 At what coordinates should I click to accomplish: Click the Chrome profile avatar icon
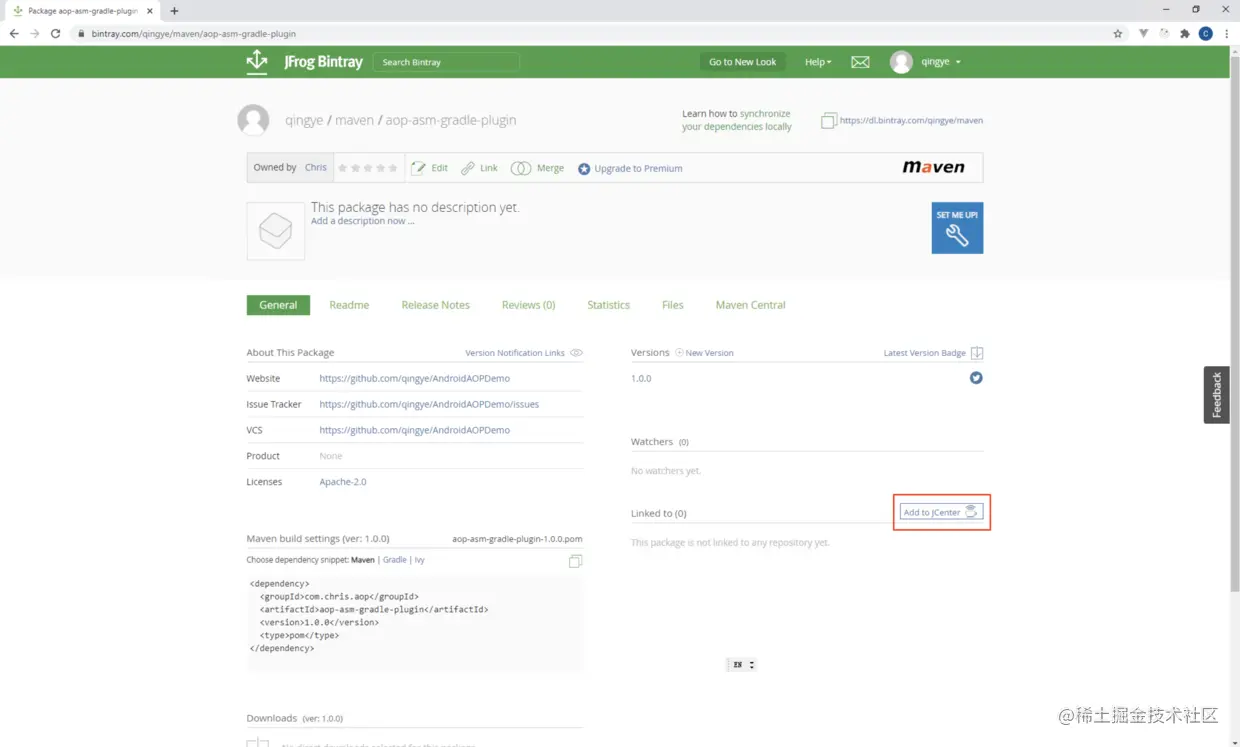pos(1206,33)
